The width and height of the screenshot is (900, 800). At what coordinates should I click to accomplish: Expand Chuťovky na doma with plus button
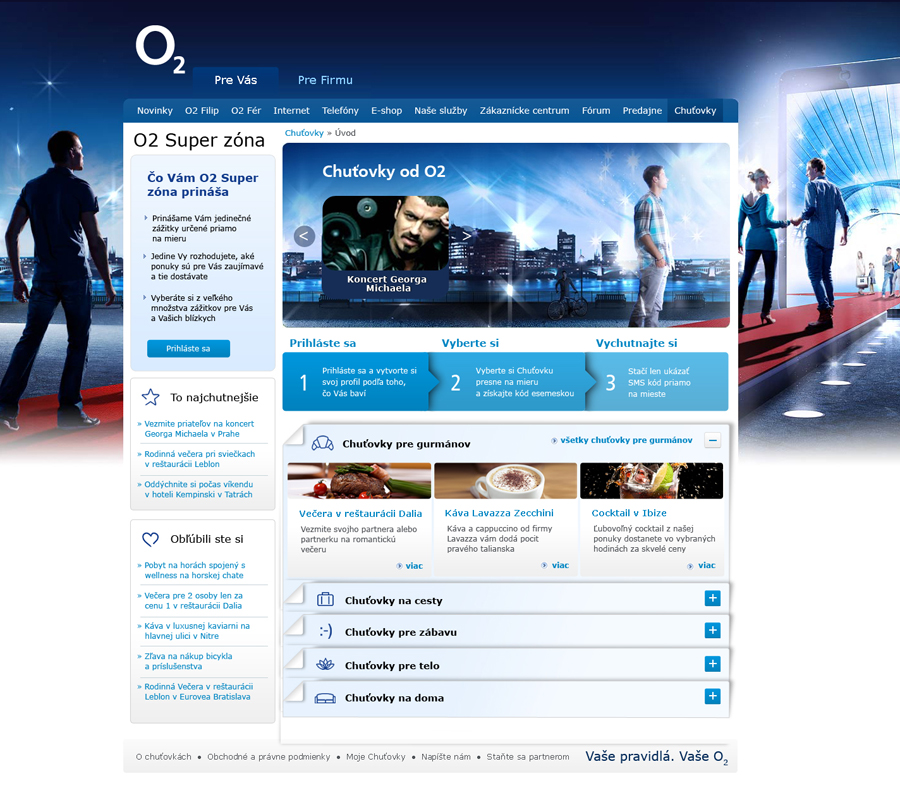(x=712, y=696)
